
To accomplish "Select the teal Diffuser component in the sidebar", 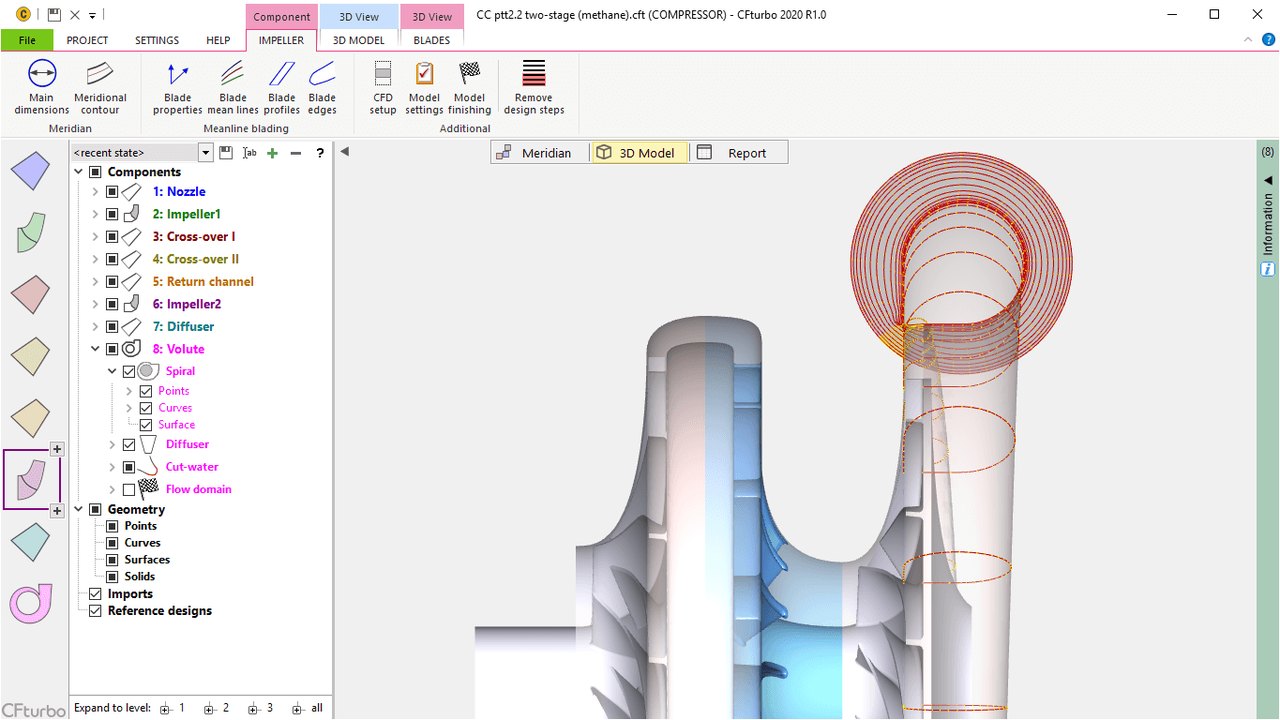I will click(31, 542).
